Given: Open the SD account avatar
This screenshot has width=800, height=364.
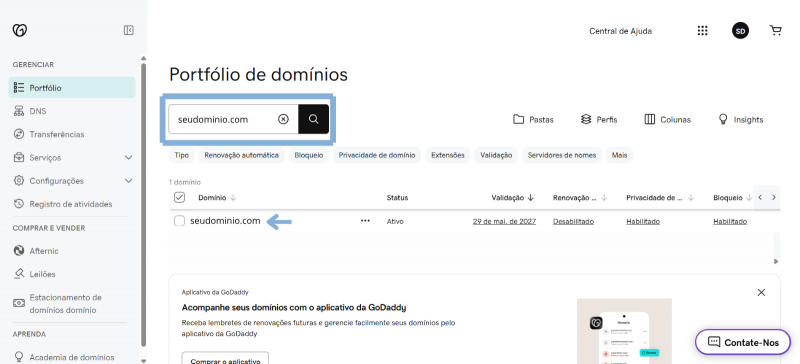Looking at the screenshot, I should coord(740,31).
